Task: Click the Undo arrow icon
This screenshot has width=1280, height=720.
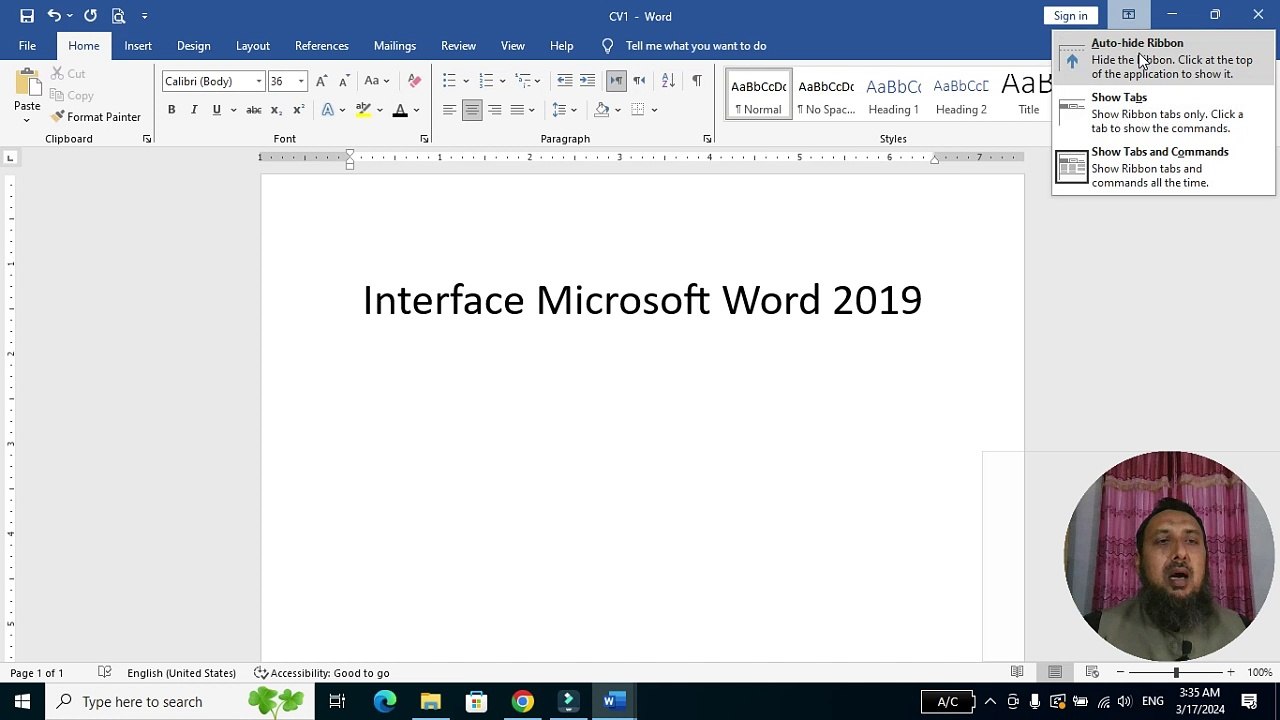Action: pos(54,16)
